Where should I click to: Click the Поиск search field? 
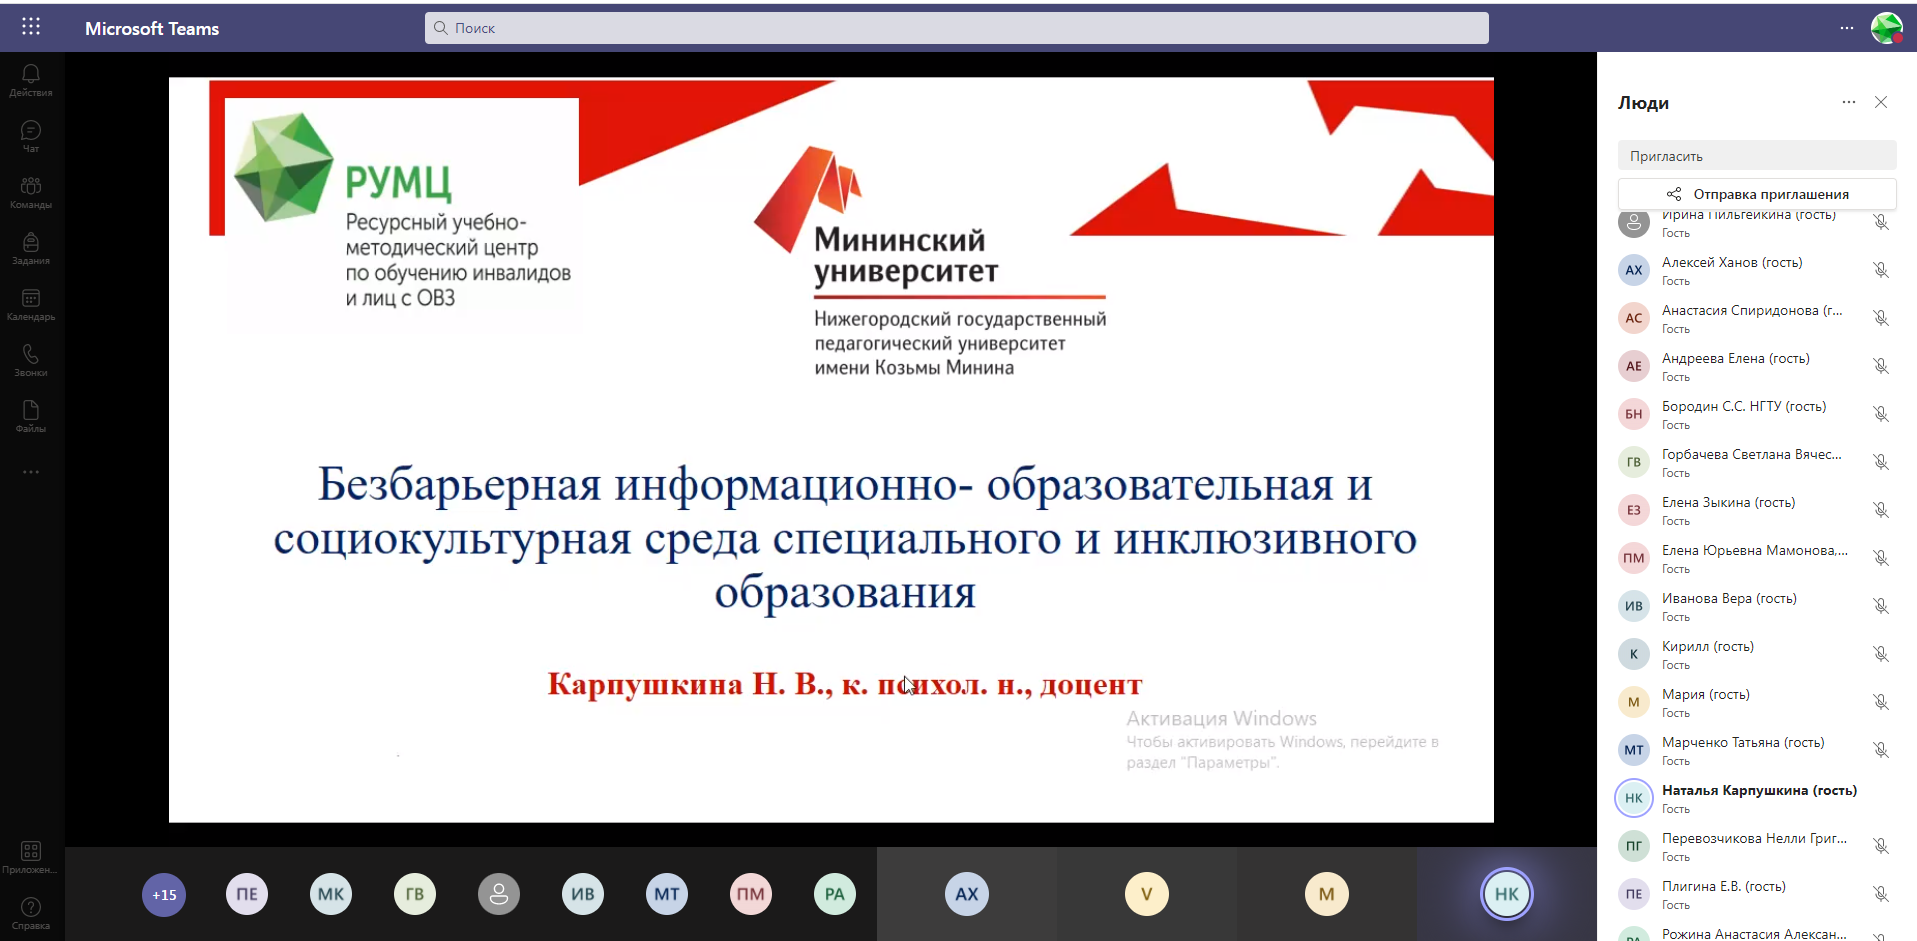point(956,28)
